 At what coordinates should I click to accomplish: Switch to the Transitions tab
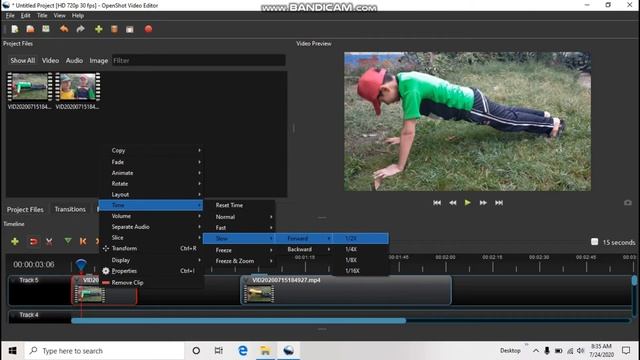70,209
